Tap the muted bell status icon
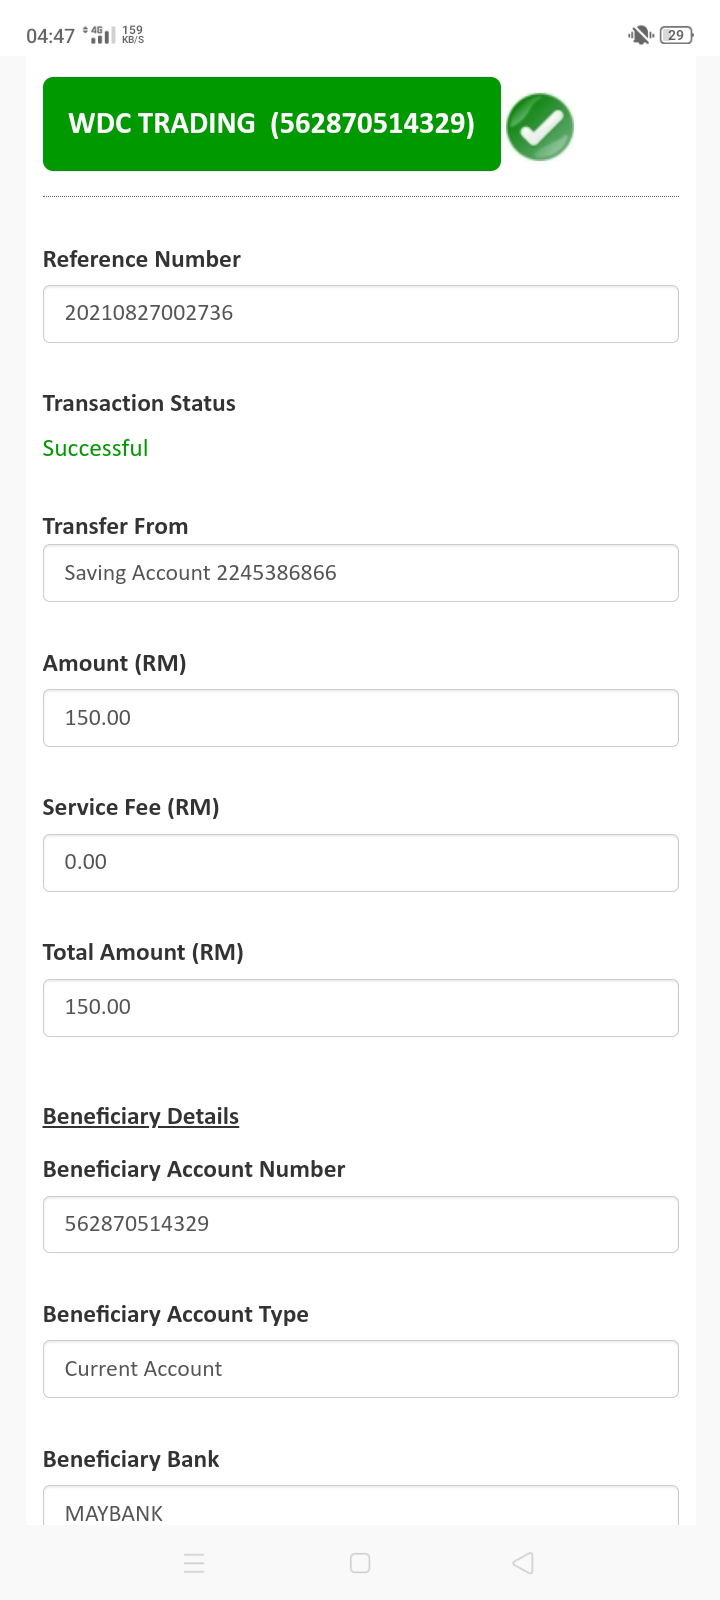This screenshot has width=720, height=1600. coord(640,35)
